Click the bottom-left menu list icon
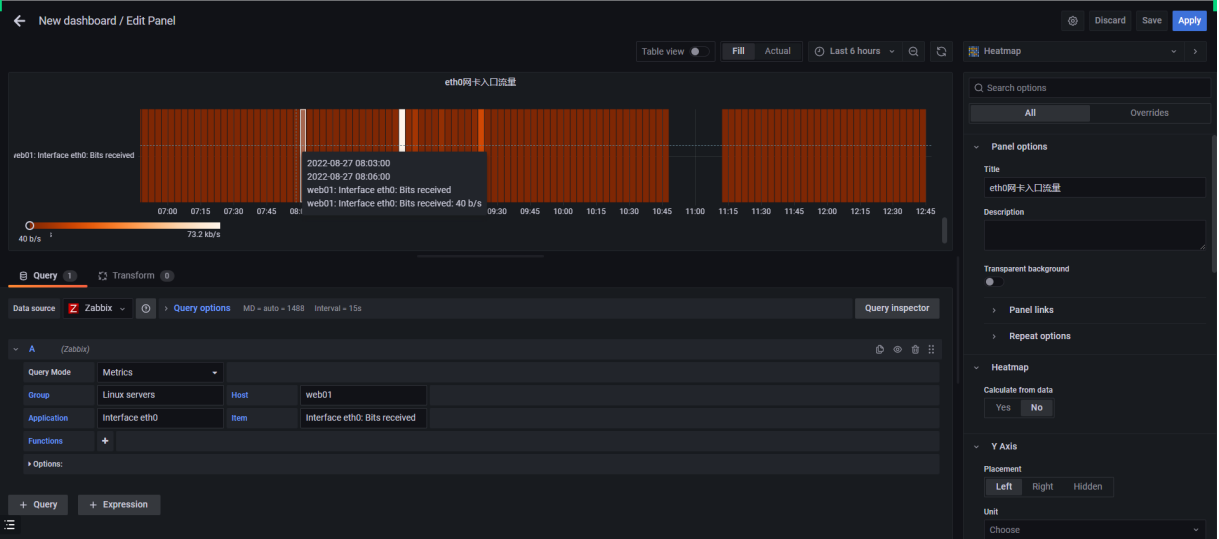The width and height of the screenshot is (1219, 539). coord(10,524)
